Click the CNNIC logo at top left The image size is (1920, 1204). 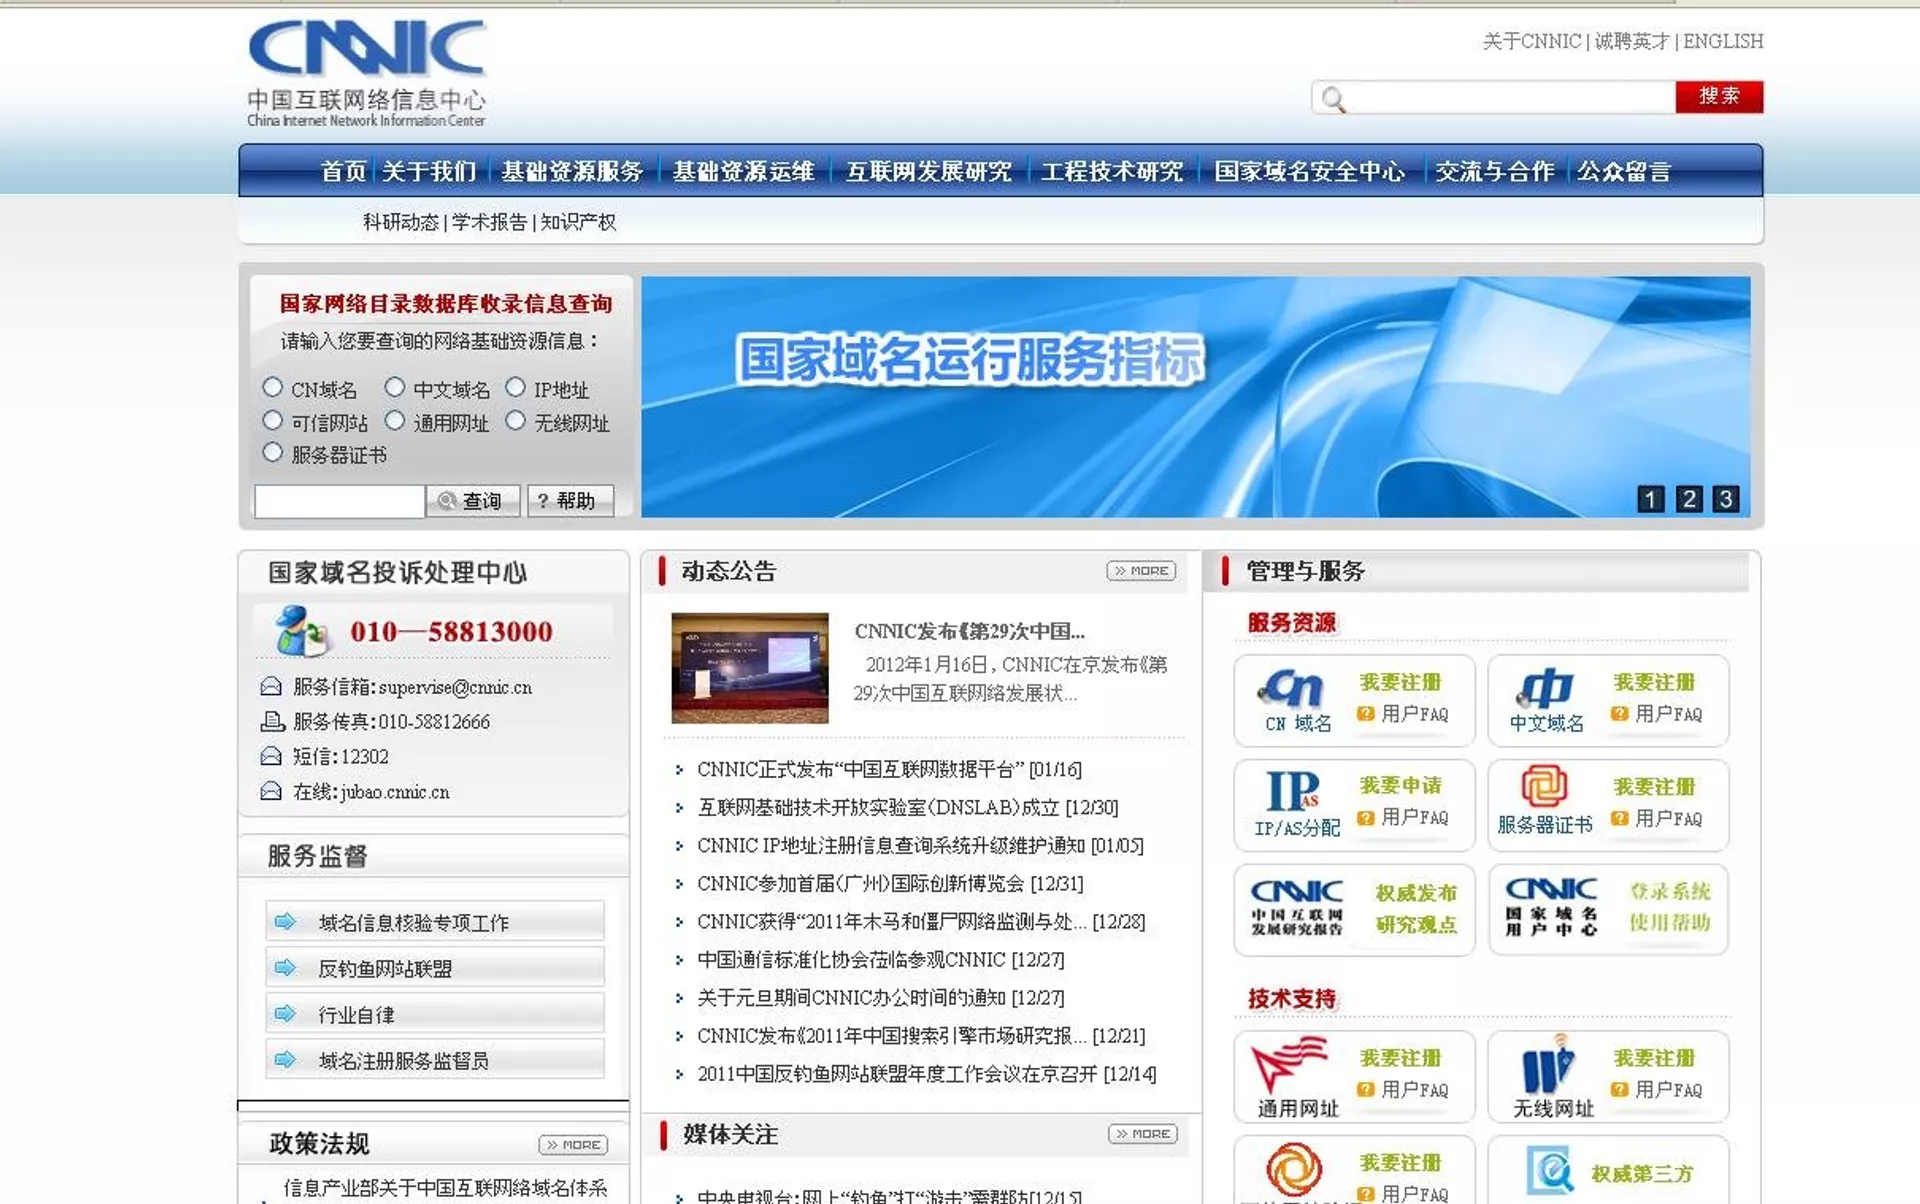pyautogui.click(x=366, y=73)
